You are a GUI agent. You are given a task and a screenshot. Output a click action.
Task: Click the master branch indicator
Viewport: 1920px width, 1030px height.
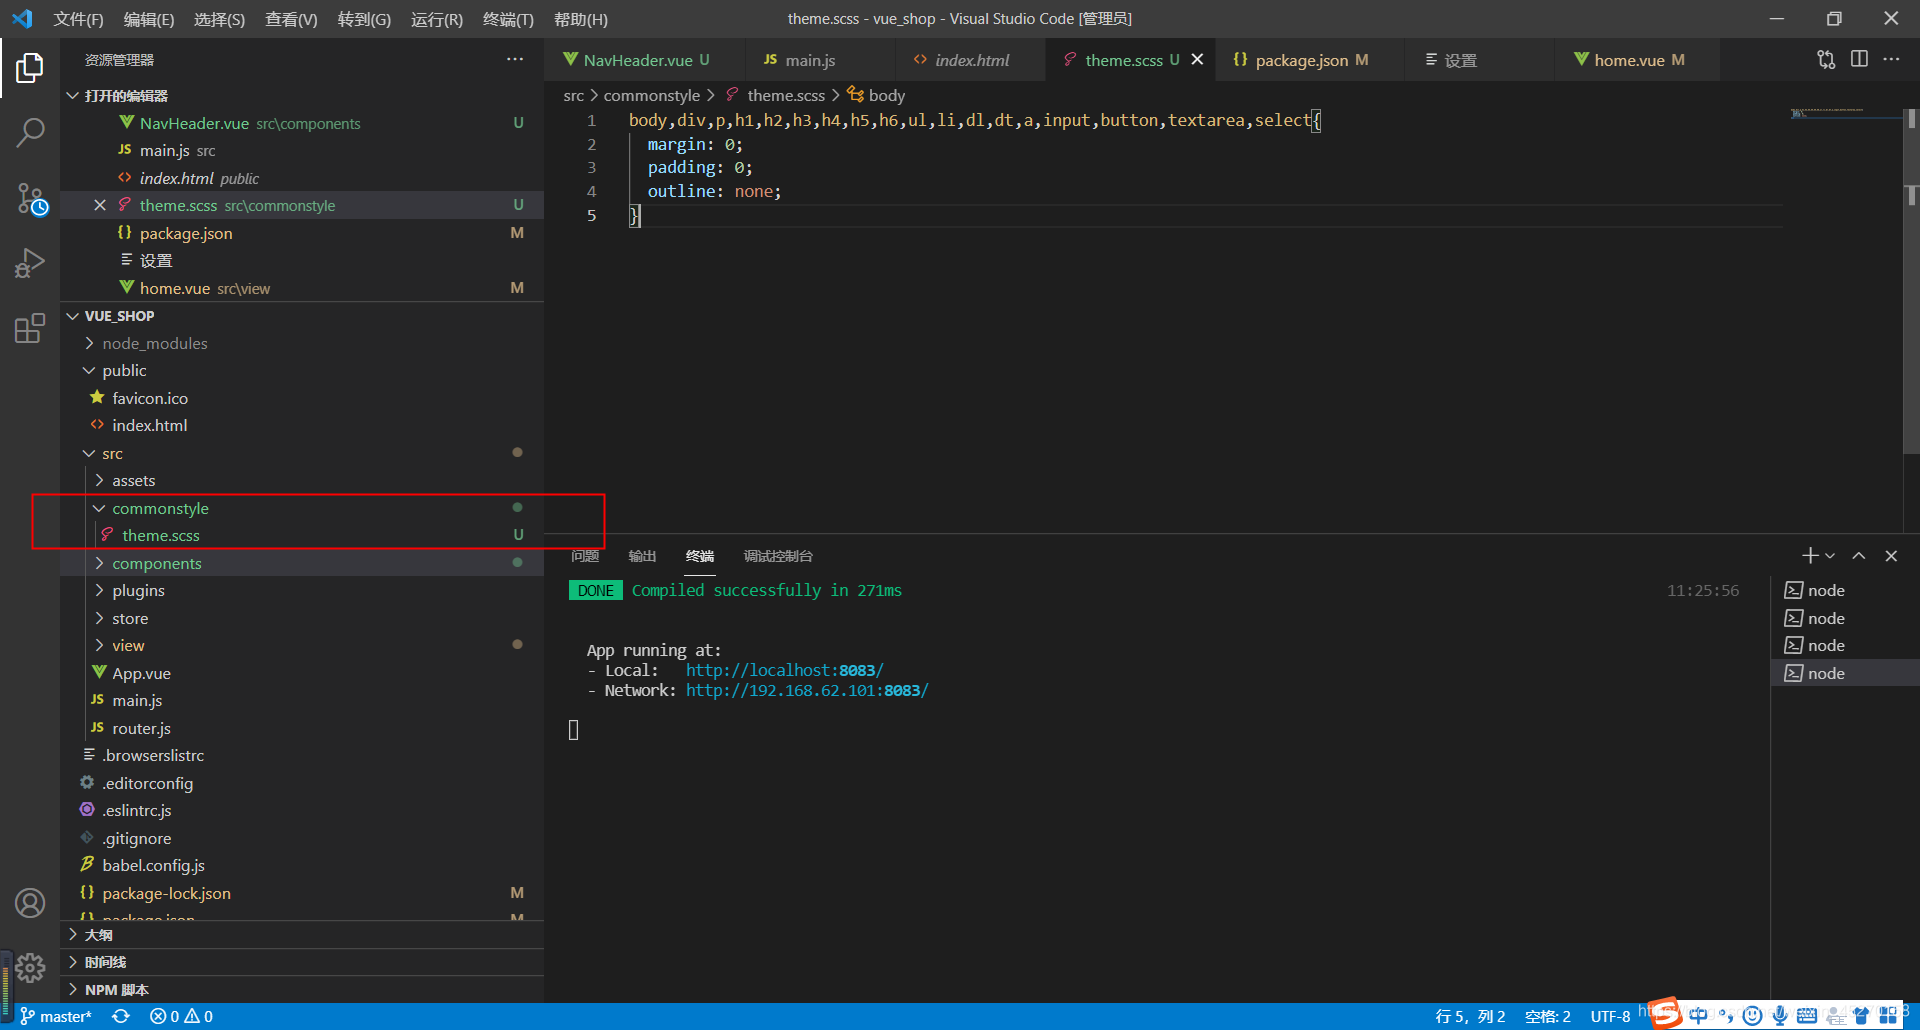(x=56, y=1016)
